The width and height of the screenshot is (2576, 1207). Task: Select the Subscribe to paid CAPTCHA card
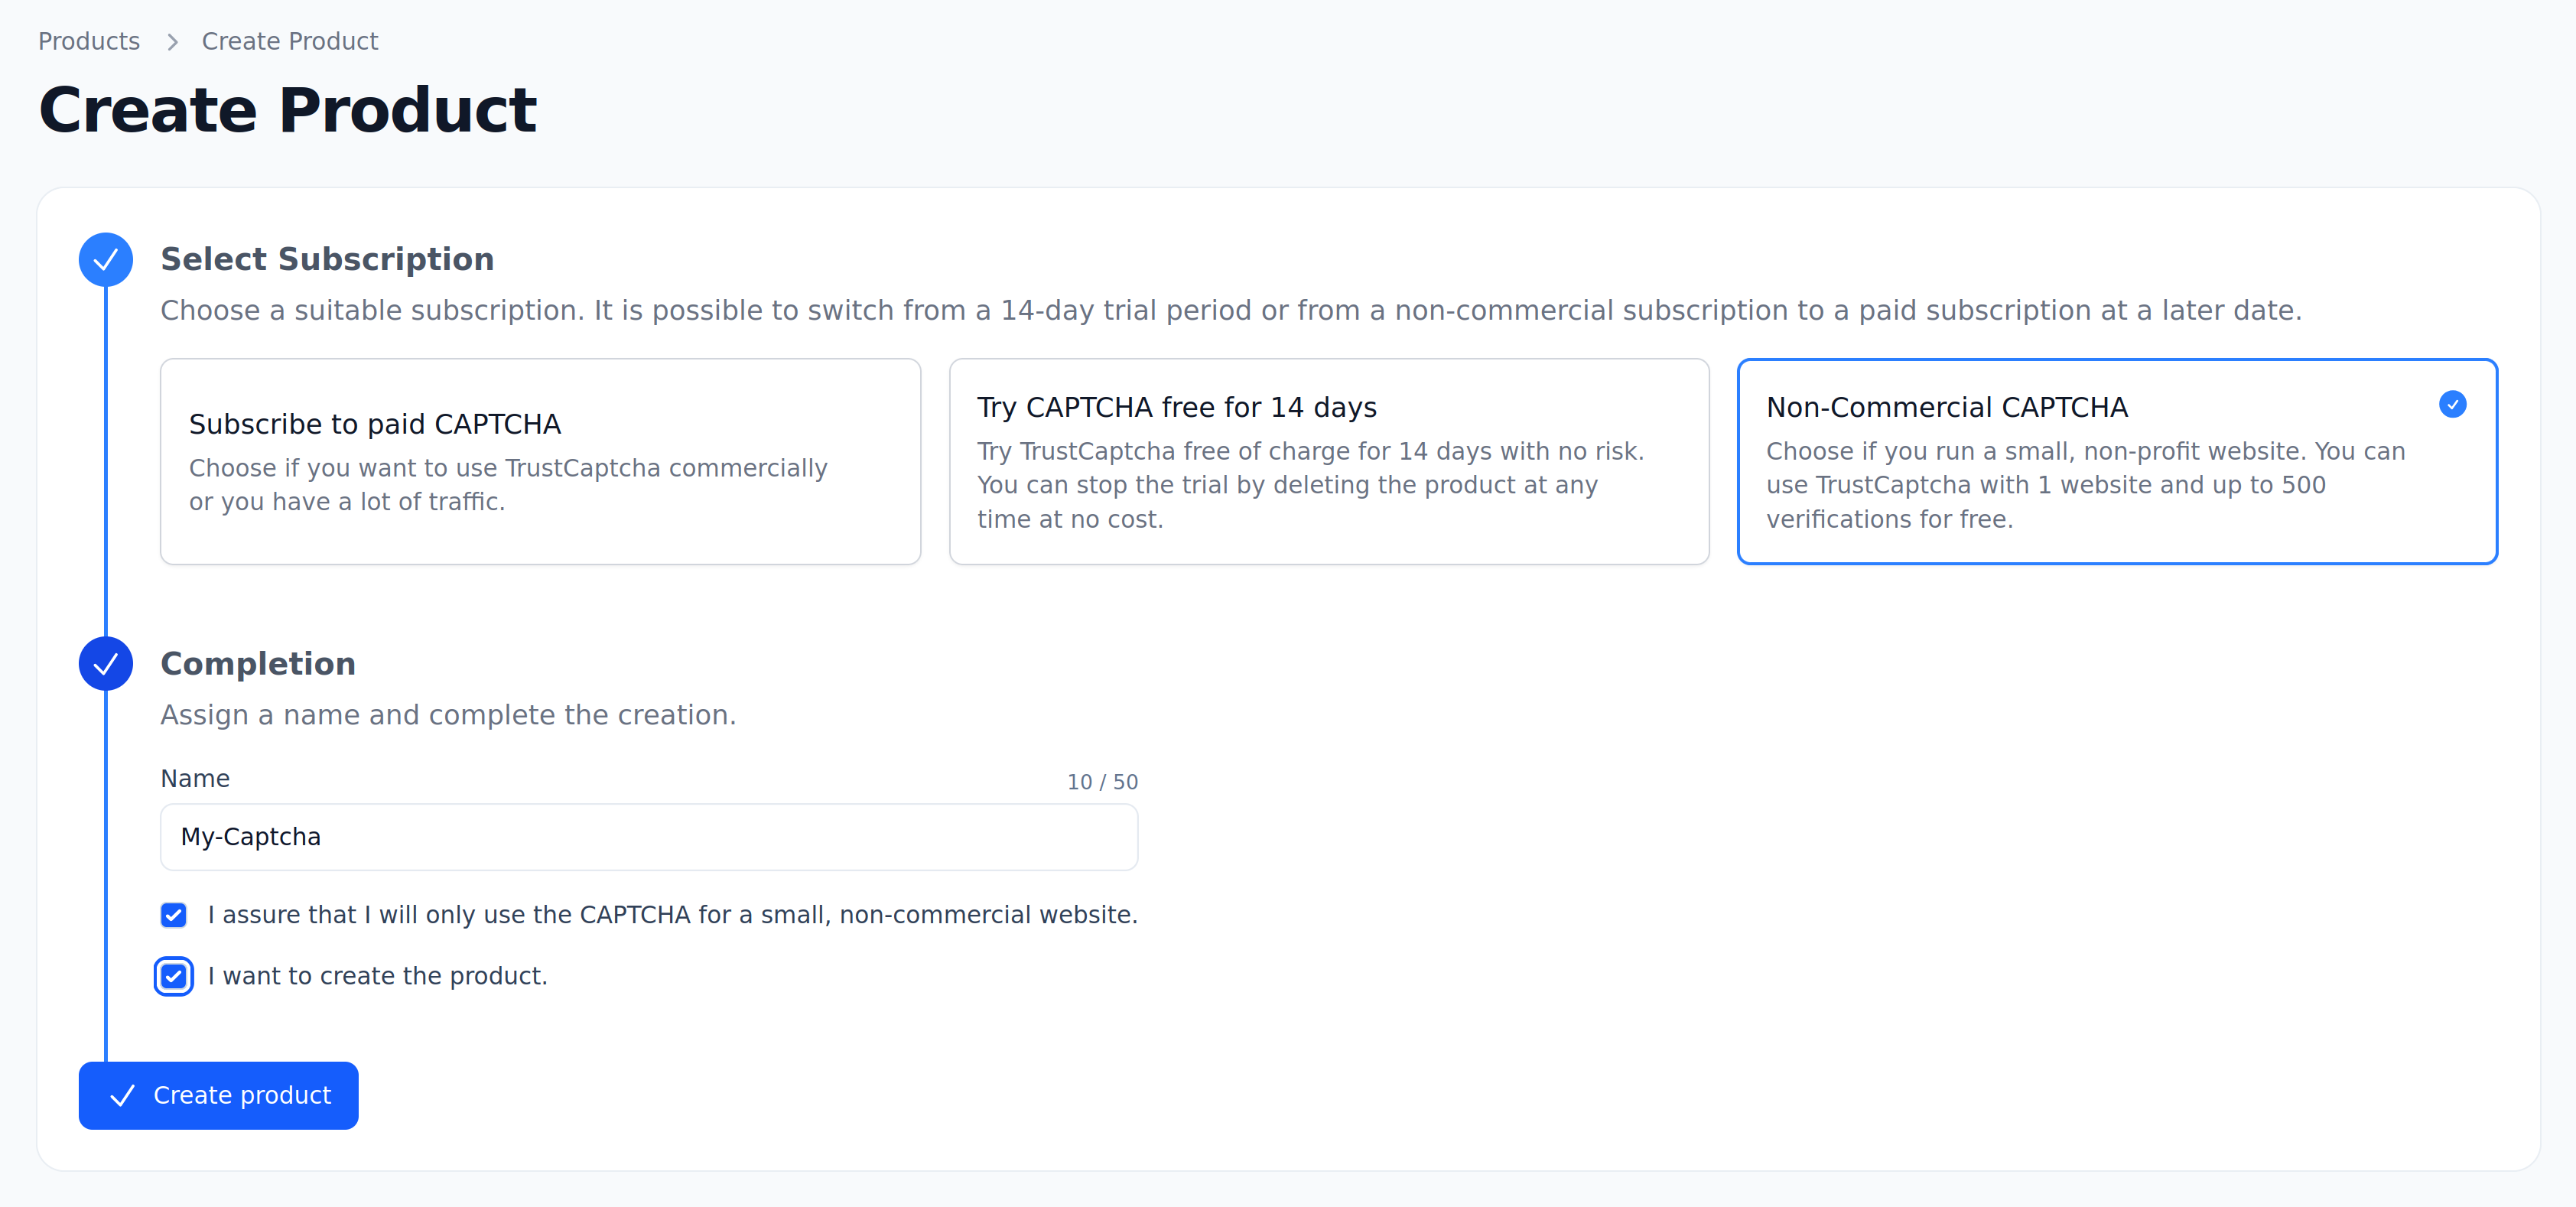click(540, 461)
